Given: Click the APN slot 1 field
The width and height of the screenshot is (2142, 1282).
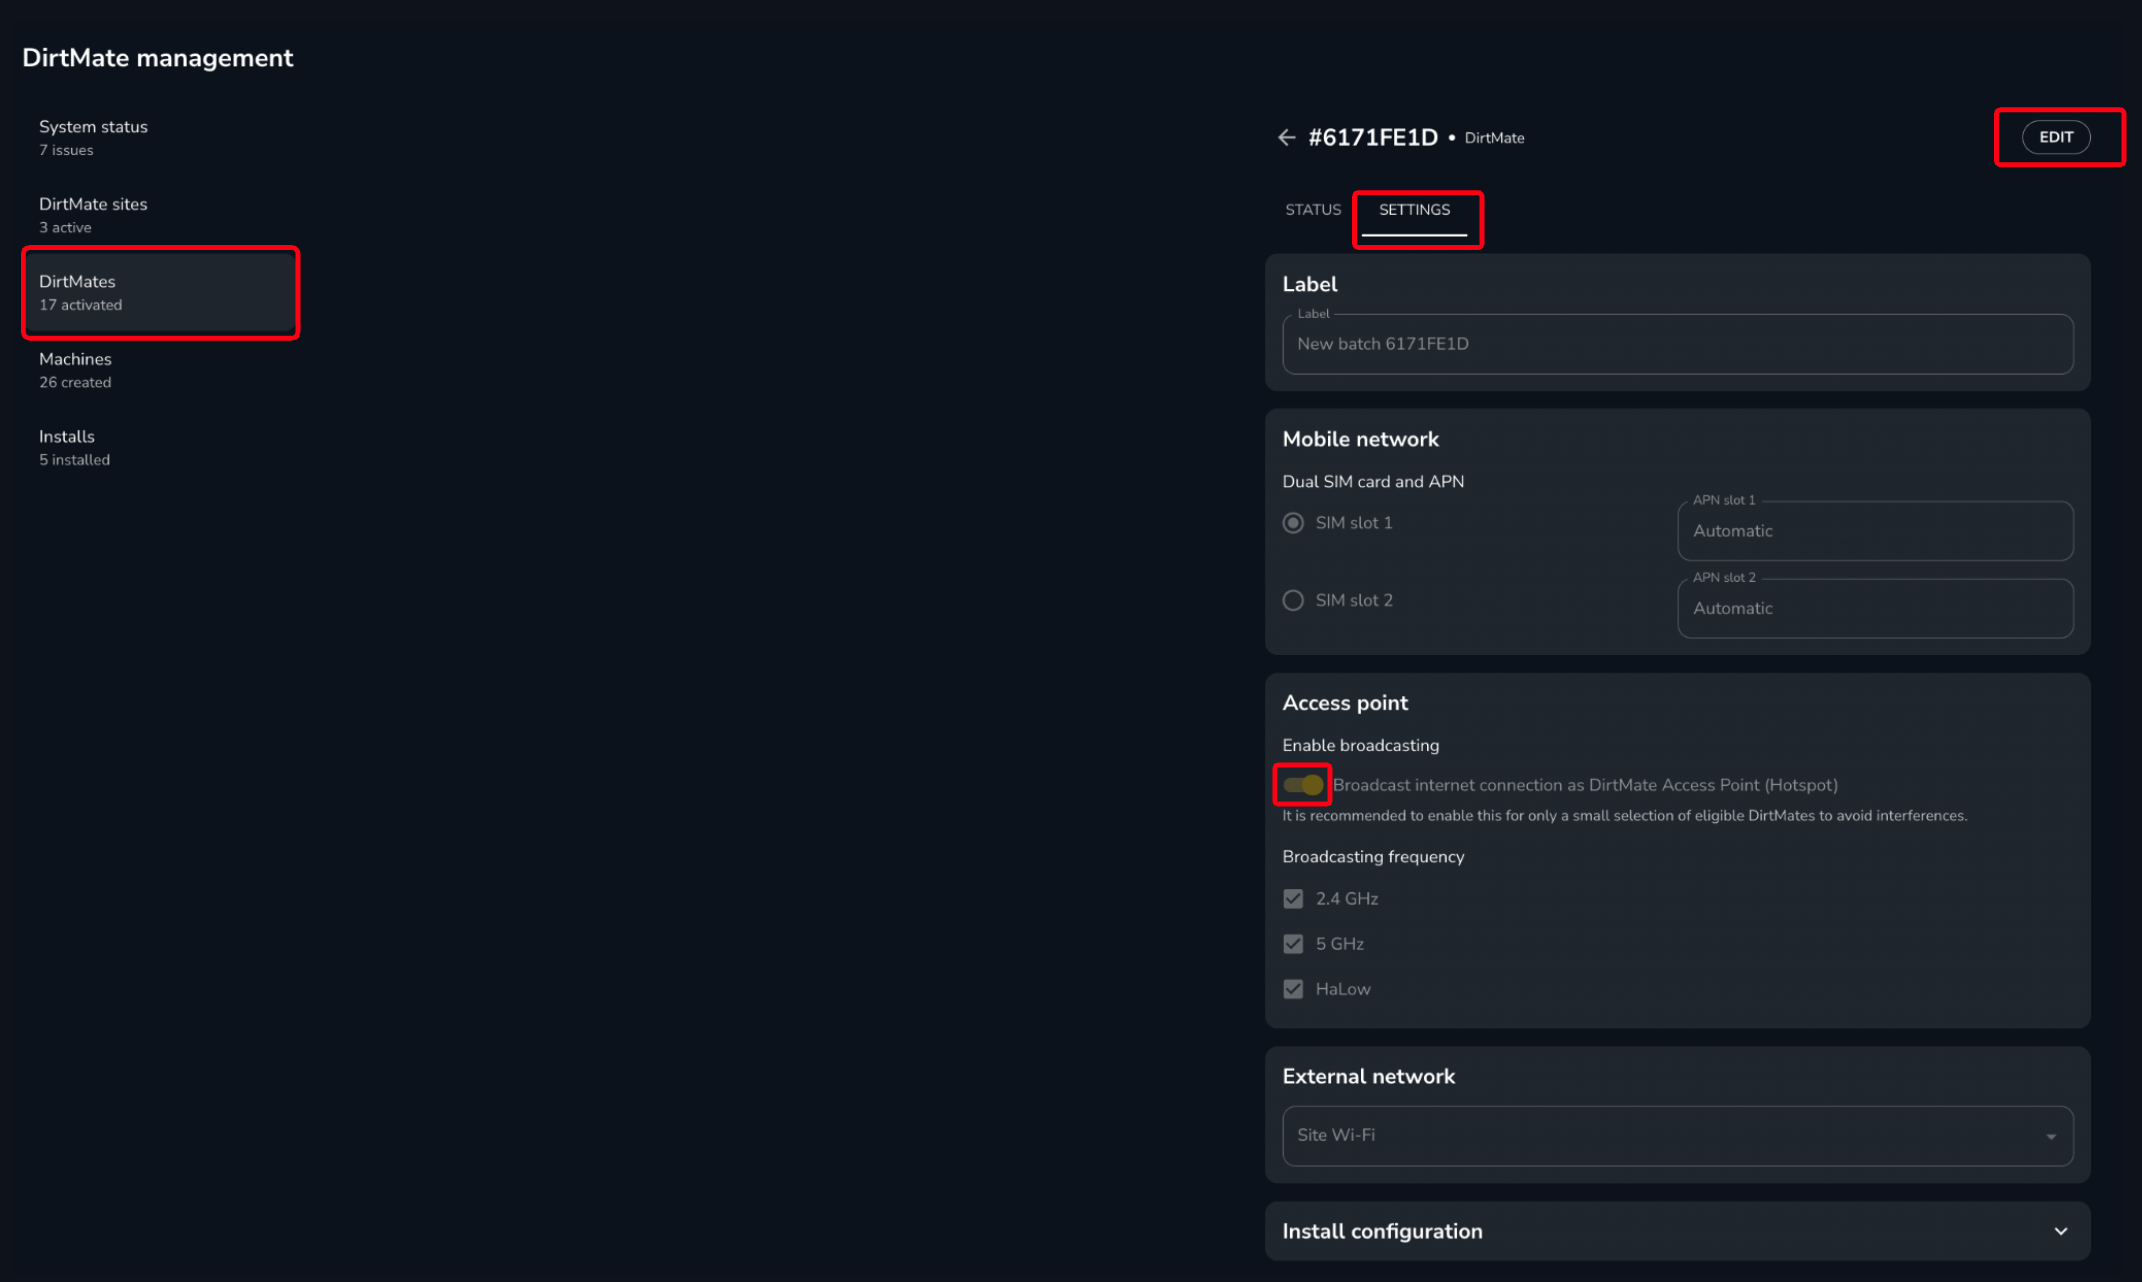Looking at the screenshot, I should tap(1875, 531).
